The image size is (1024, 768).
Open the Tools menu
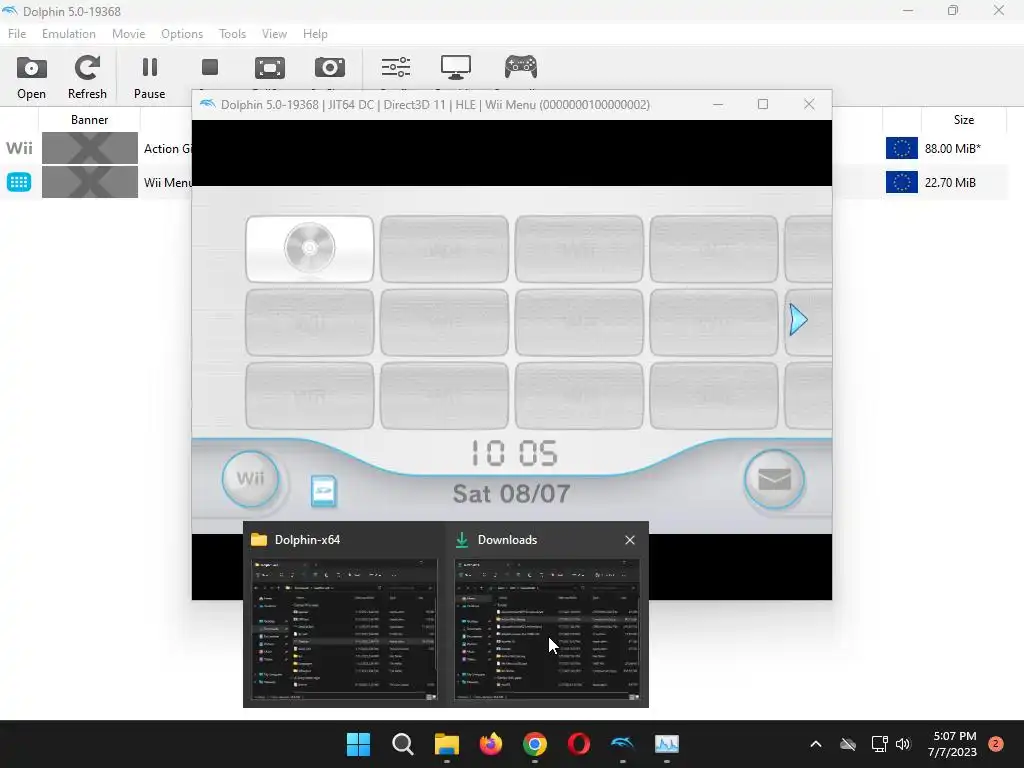click(x=232, y=34)
